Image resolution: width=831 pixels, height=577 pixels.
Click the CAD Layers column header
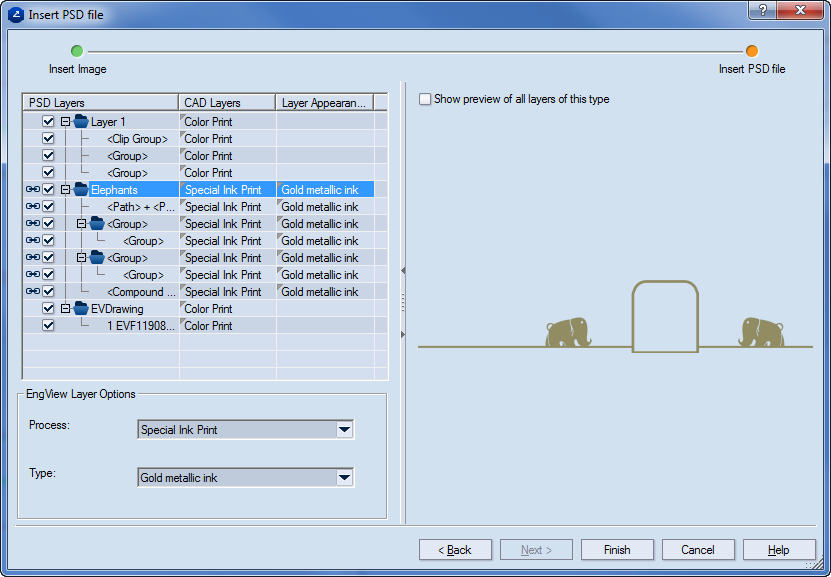coord(227,103)
